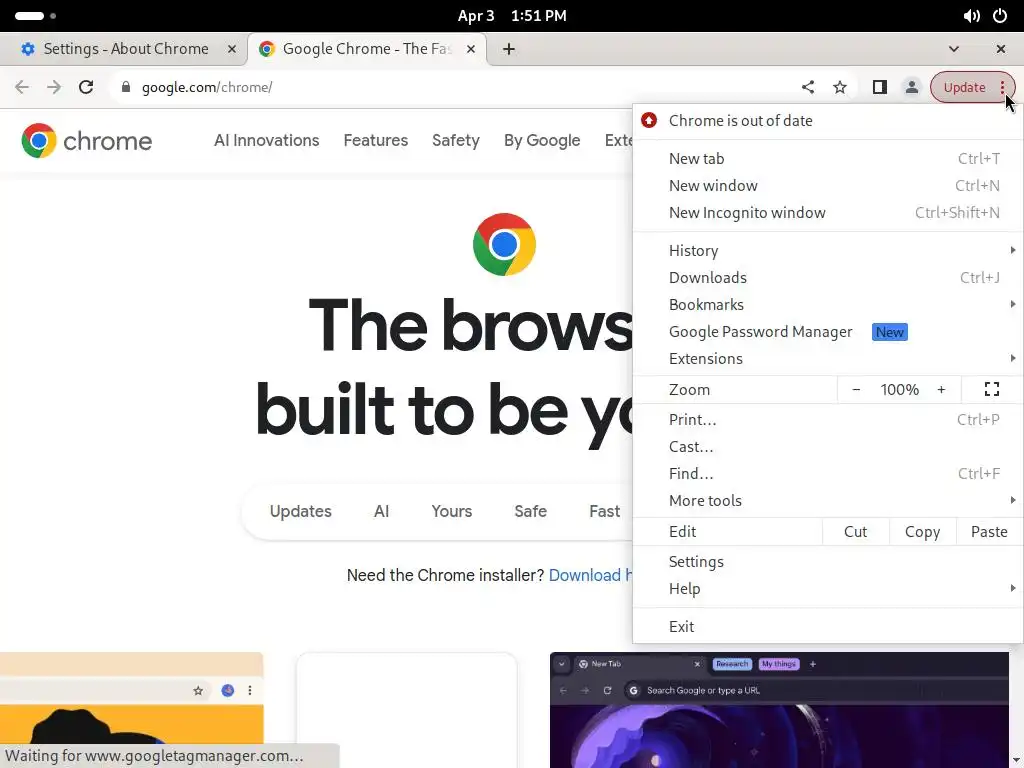Click Copy in Edit row
1024x768 pixels.
pos(922,532)
